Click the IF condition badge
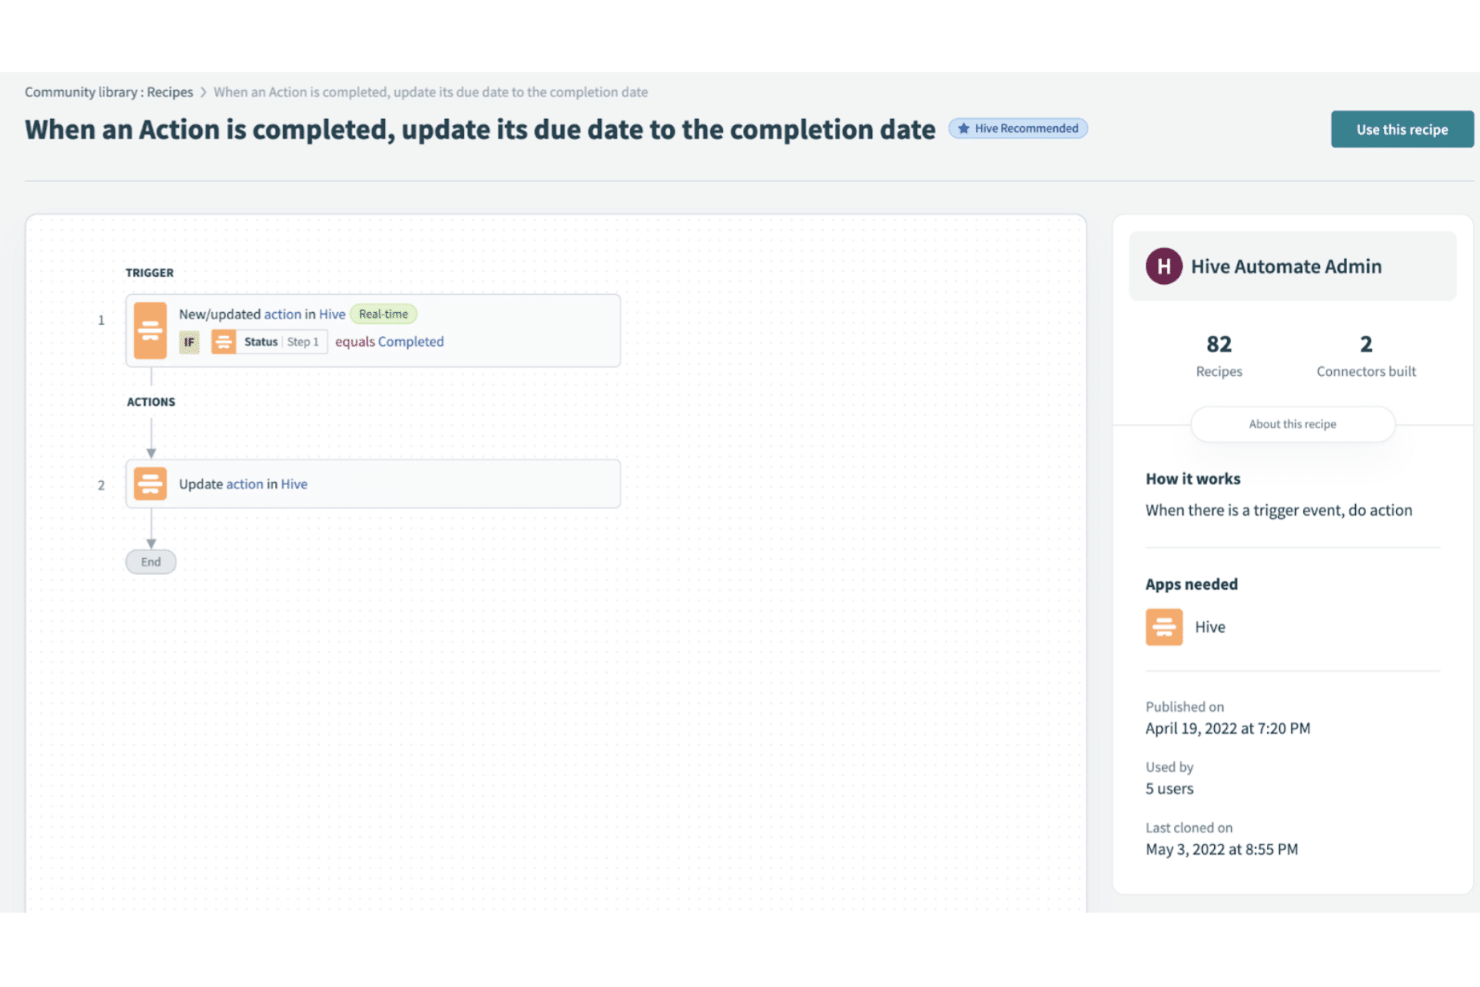 pos(189,342)
